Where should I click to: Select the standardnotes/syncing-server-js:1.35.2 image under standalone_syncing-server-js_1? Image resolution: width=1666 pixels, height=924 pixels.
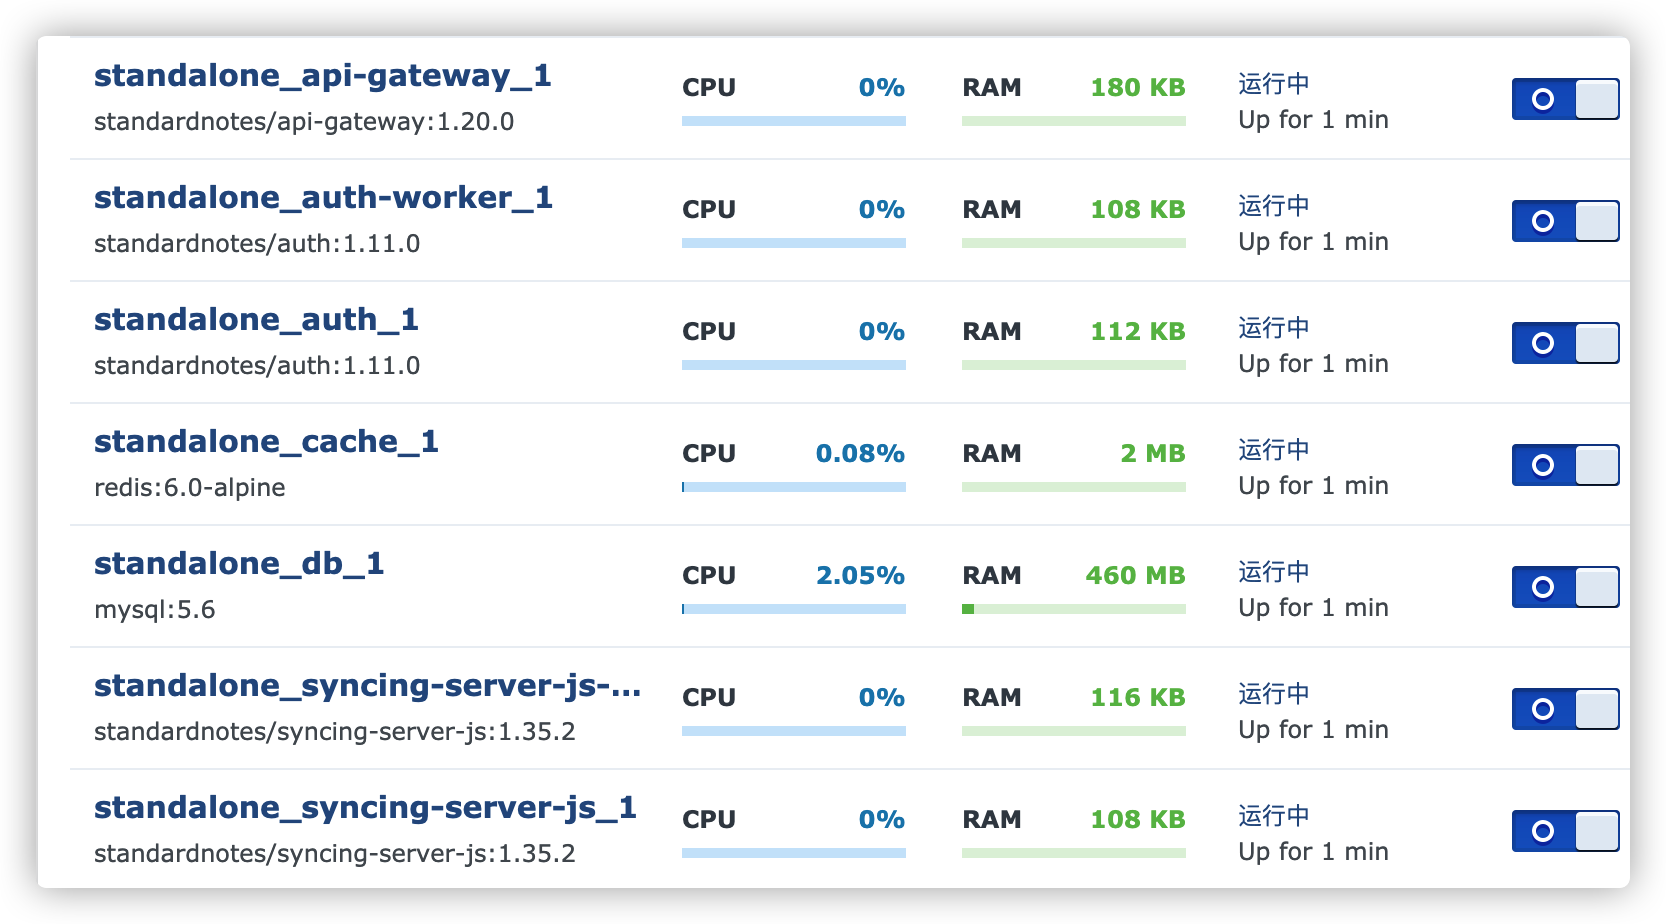335,854
